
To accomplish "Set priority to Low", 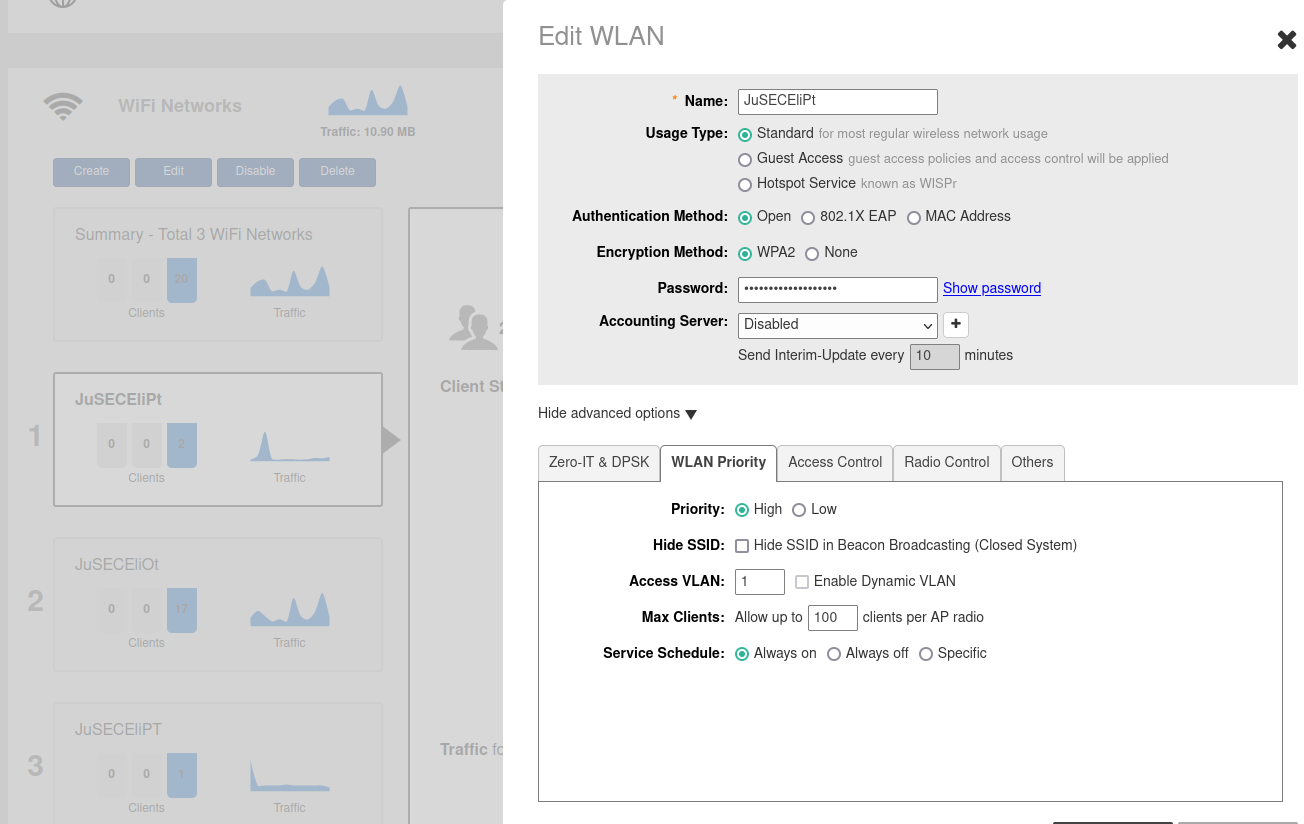I will coord(799,510).
